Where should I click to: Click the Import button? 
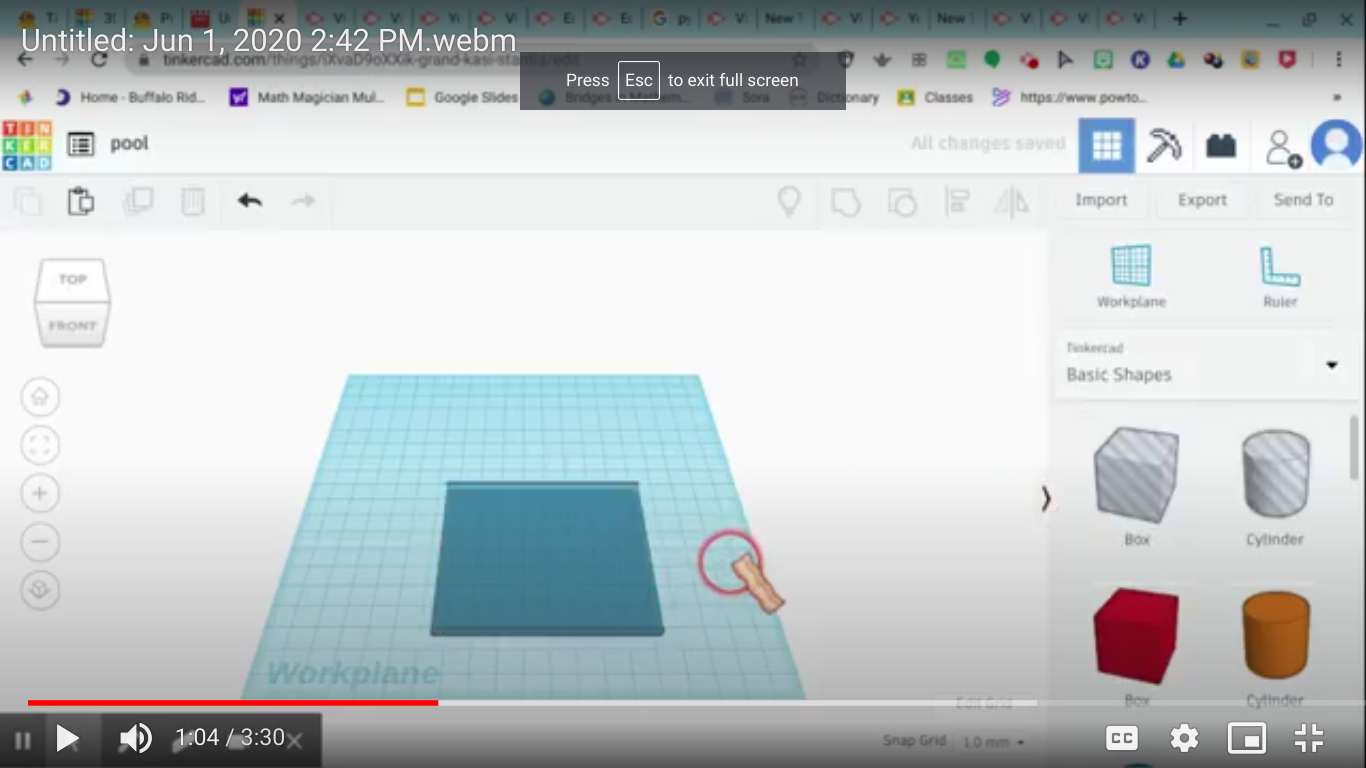click(1101, 200)
